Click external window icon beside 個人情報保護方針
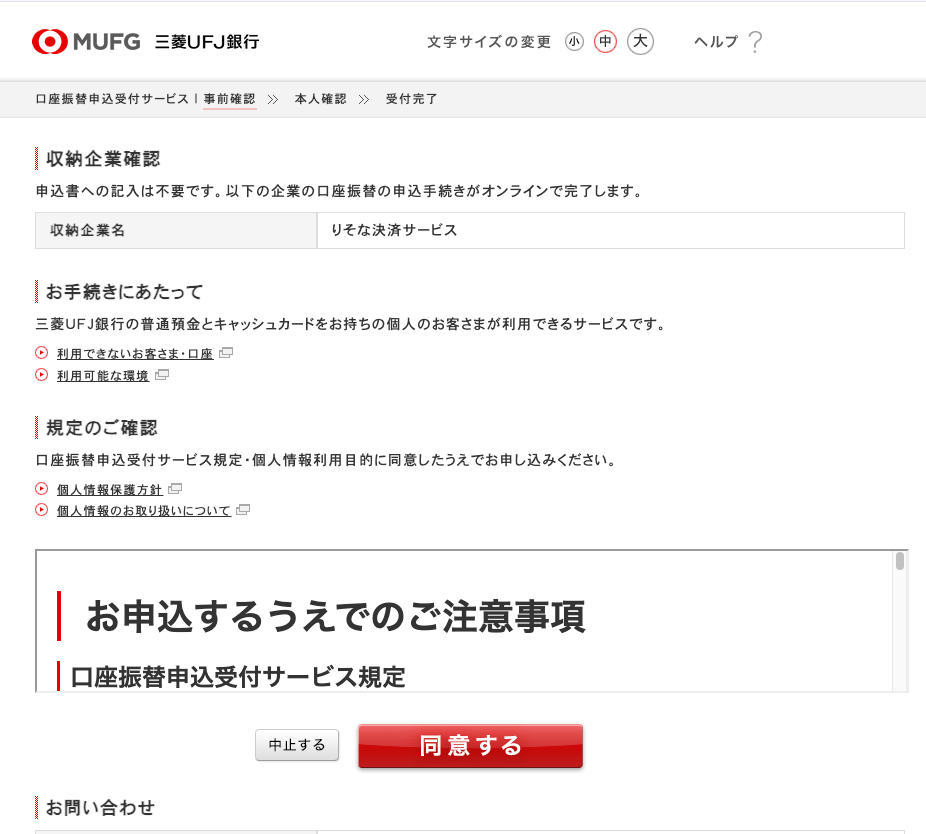 (175, 488)
